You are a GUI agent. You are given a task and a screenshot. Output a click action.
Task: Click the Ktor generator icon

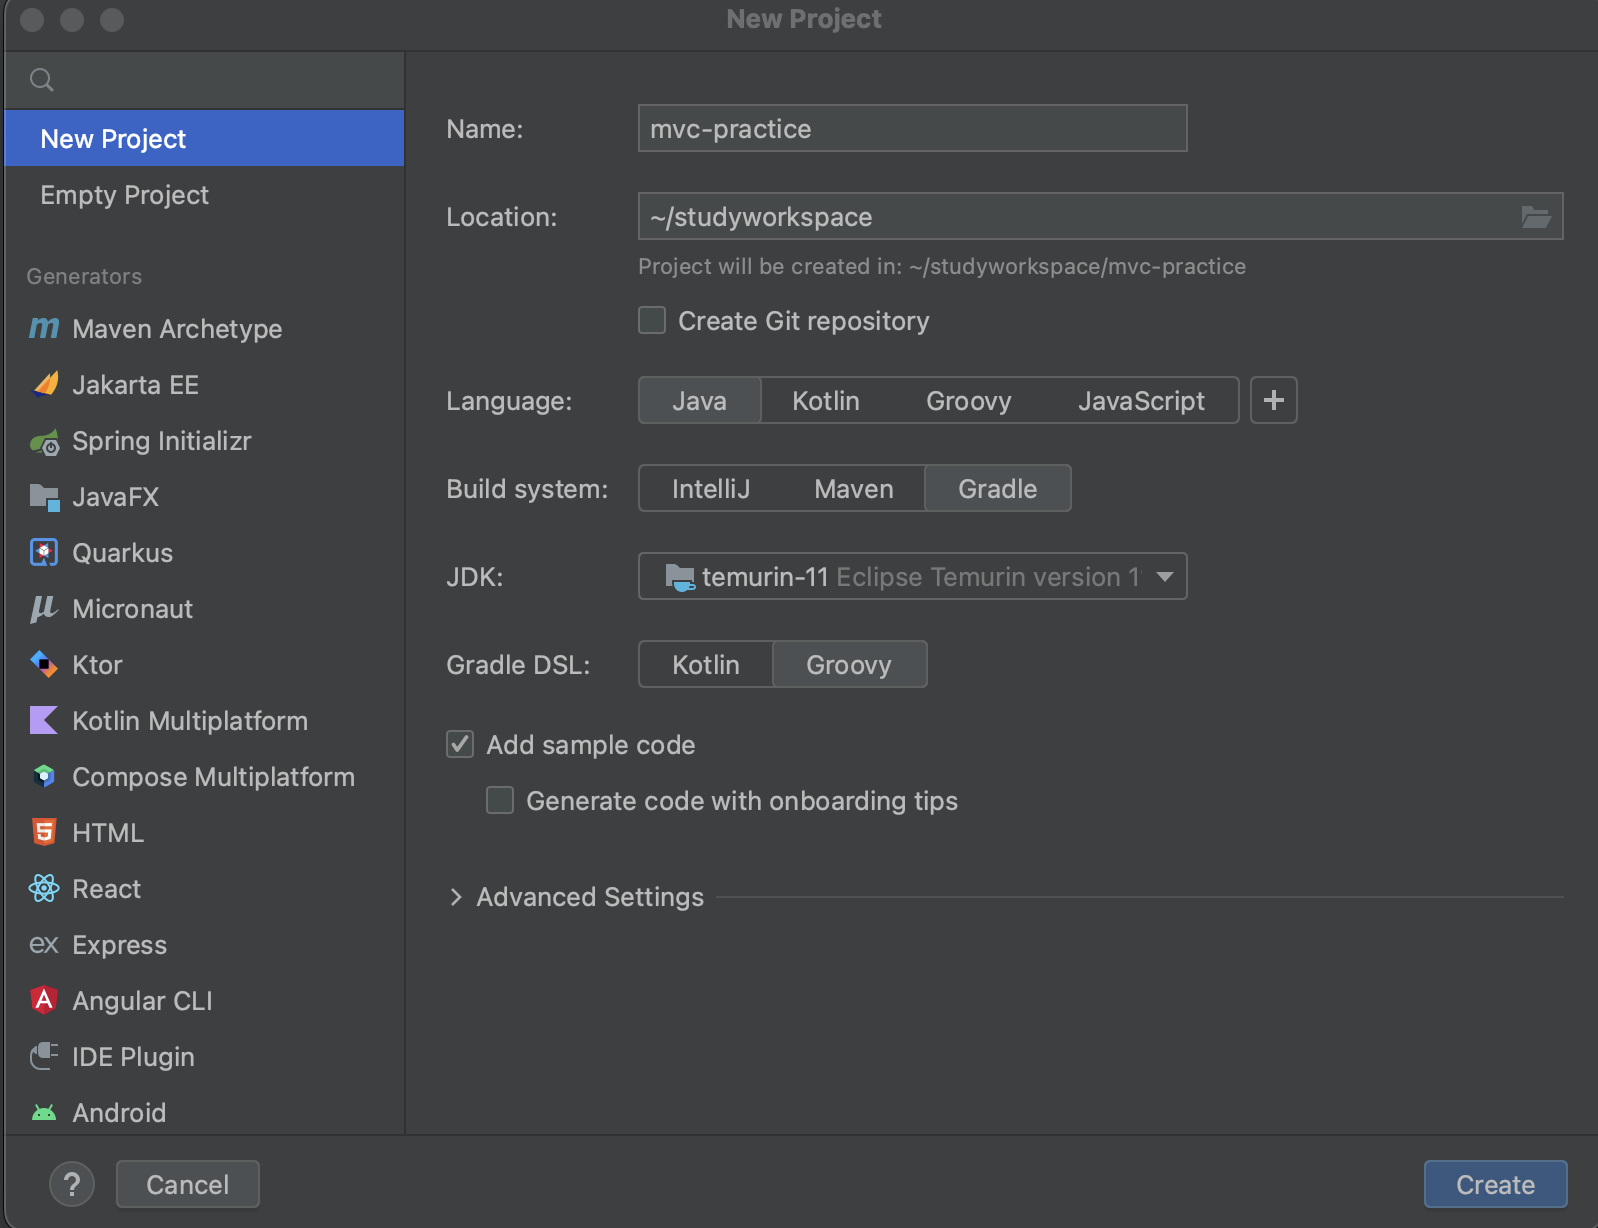point(44,664)
